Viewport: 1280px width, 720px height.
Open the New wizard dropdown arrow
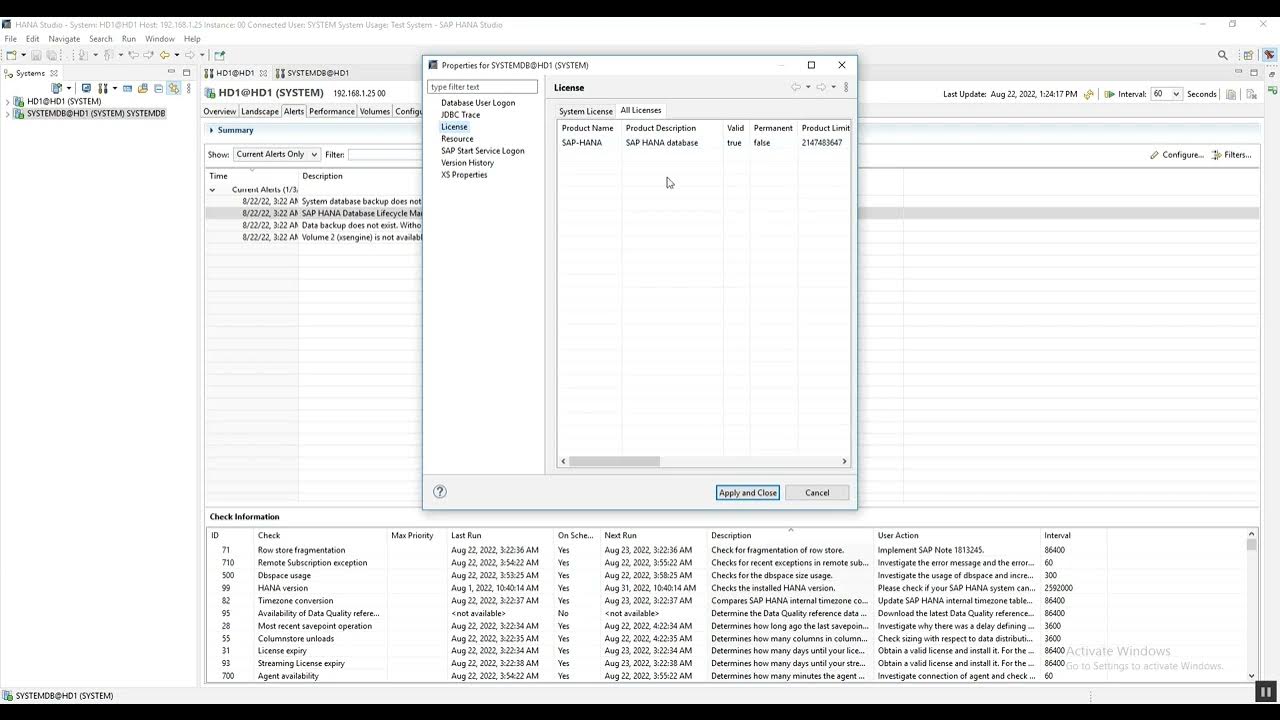[x=23, y=55]
